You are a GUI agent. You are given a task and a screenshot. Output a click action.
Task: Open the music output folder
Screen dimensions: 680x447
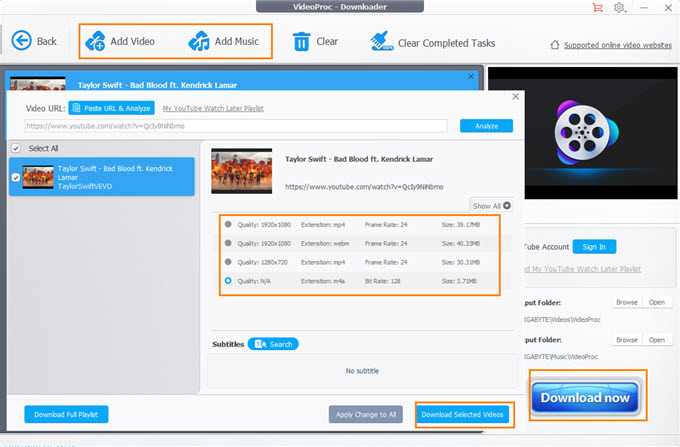(x=657, y=339)
